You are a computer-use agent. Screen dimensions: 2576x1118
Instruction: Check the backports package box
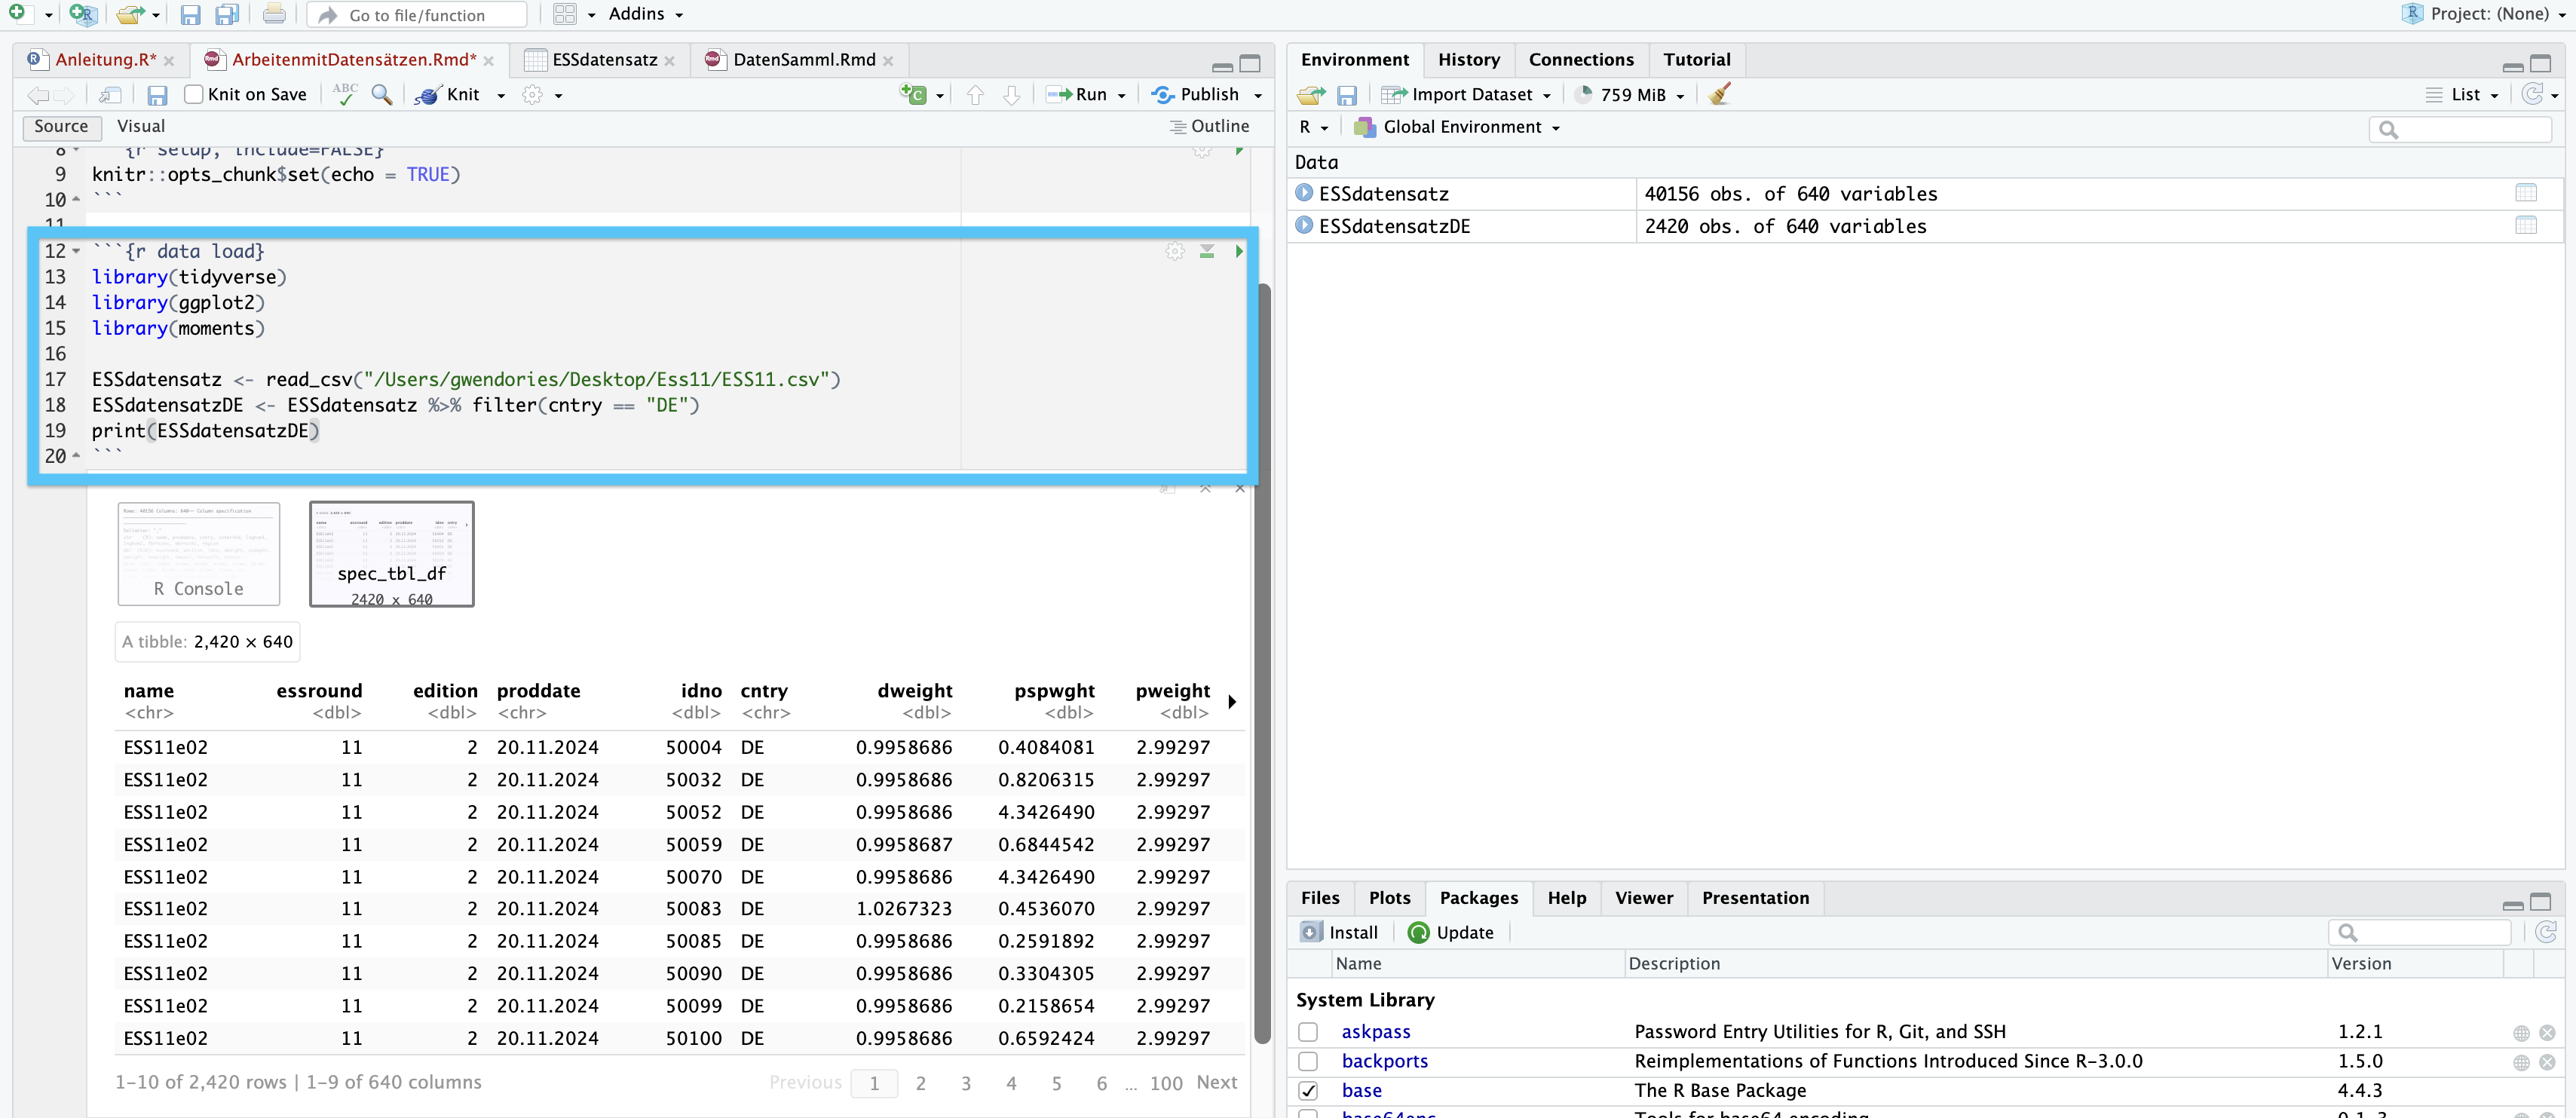coord(1308,1061)
